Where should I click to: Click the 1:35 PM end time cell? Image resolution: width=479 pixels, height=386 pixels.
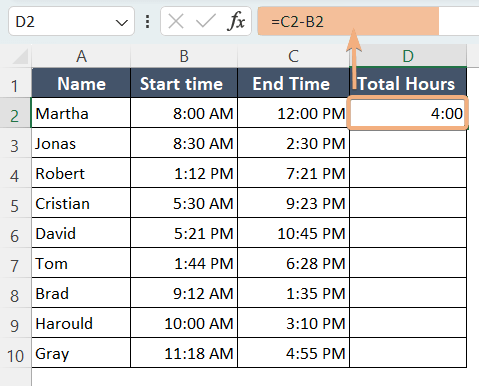pyautogui.click(x=293, y=293)
